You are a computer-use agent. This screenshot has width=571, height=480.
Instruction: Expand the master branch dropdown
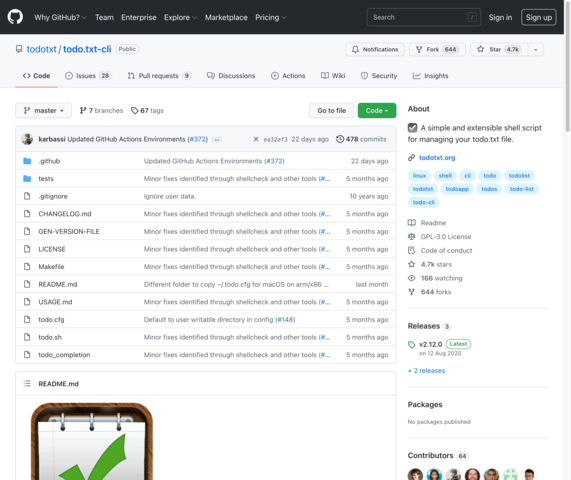(43, 110)
